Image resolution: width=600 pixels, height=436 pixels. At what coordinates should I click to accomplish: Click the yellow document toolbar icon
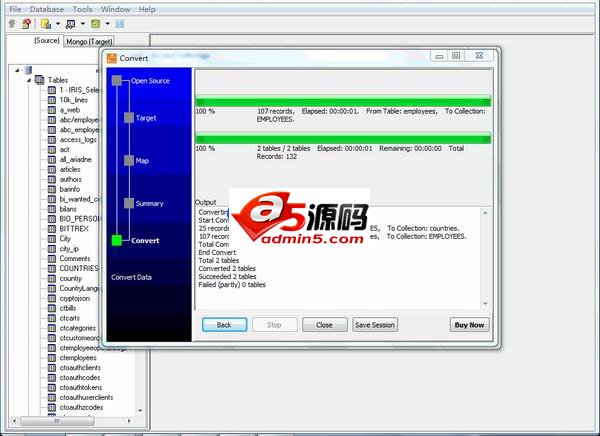47,22
